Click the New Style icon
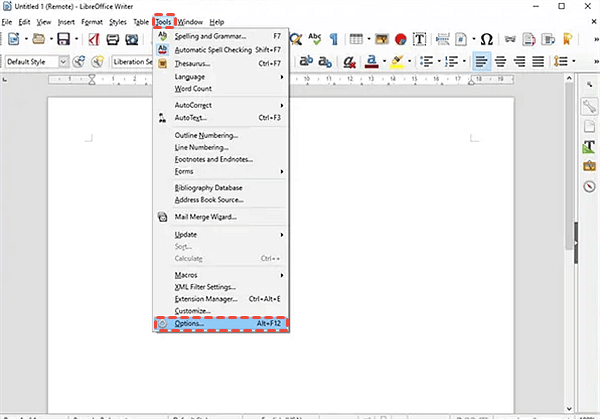Image resolution: width=600 pixels, height=419 pixels. point(98,62)
